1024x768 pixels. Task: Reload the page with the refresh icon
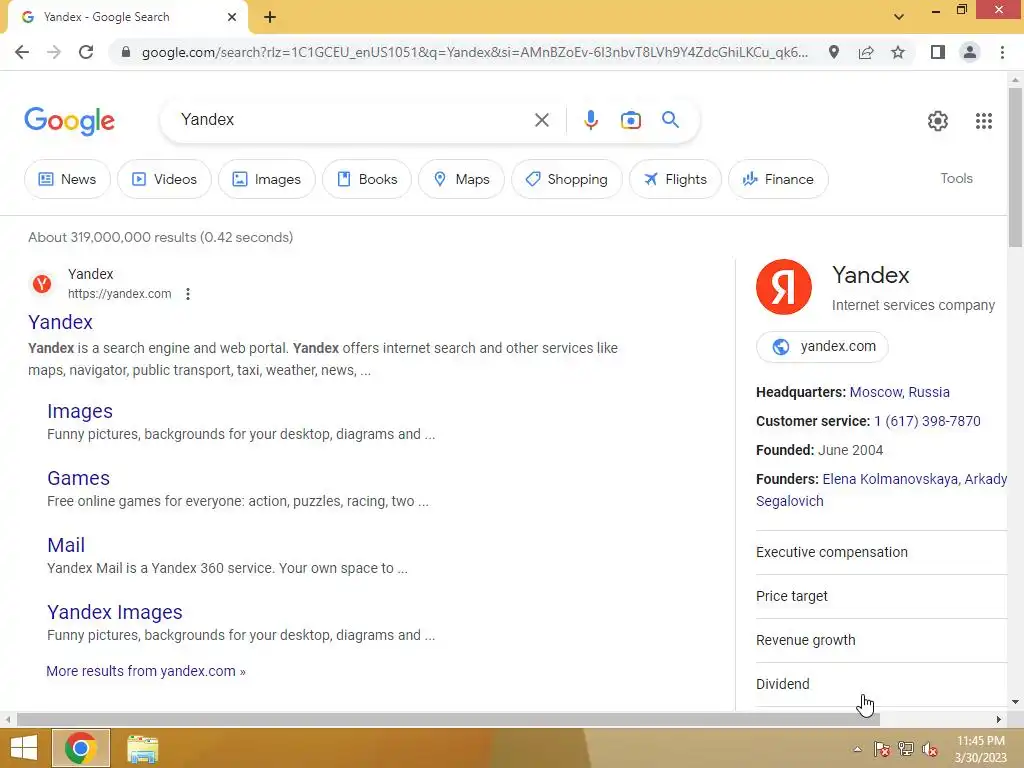[x=86, y=52]
